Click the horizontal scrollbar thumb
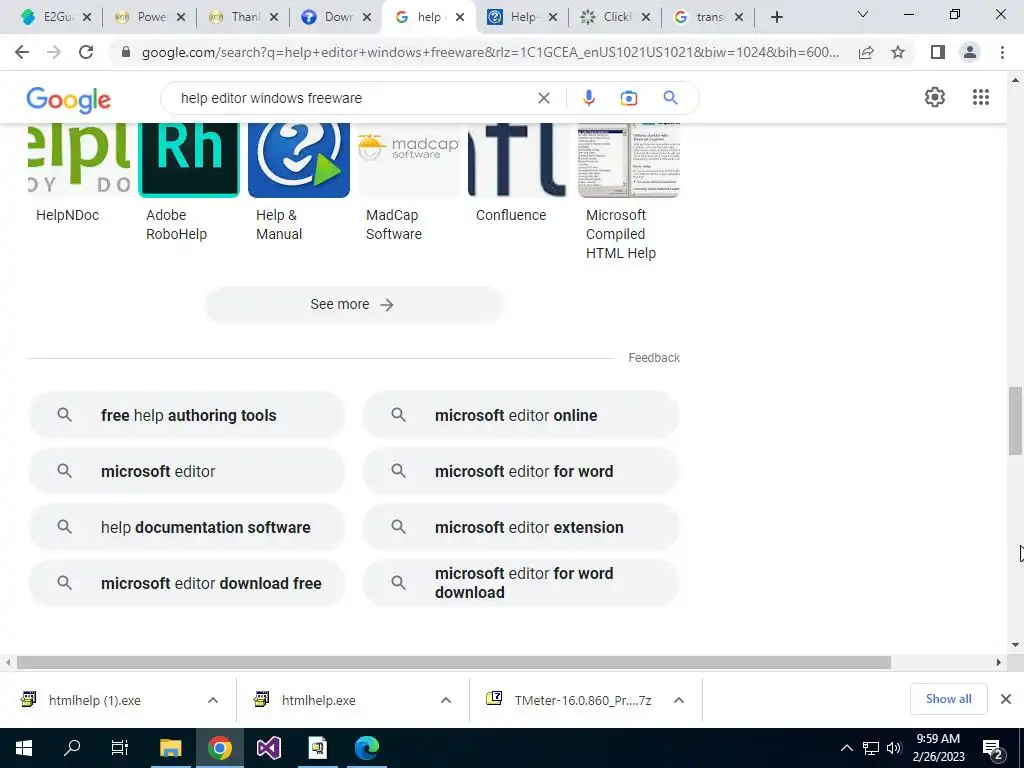The width and height of the screenshot is (1024, 768). pyautogui.click(x=454, y=663)
